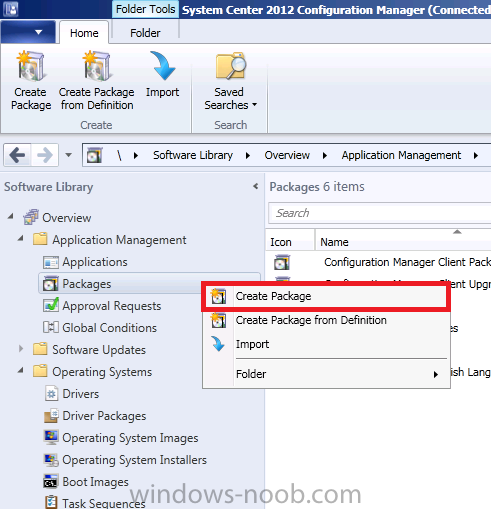Open Saved Searches dropdown arrow
491x509 pixels.
(255, 105)
